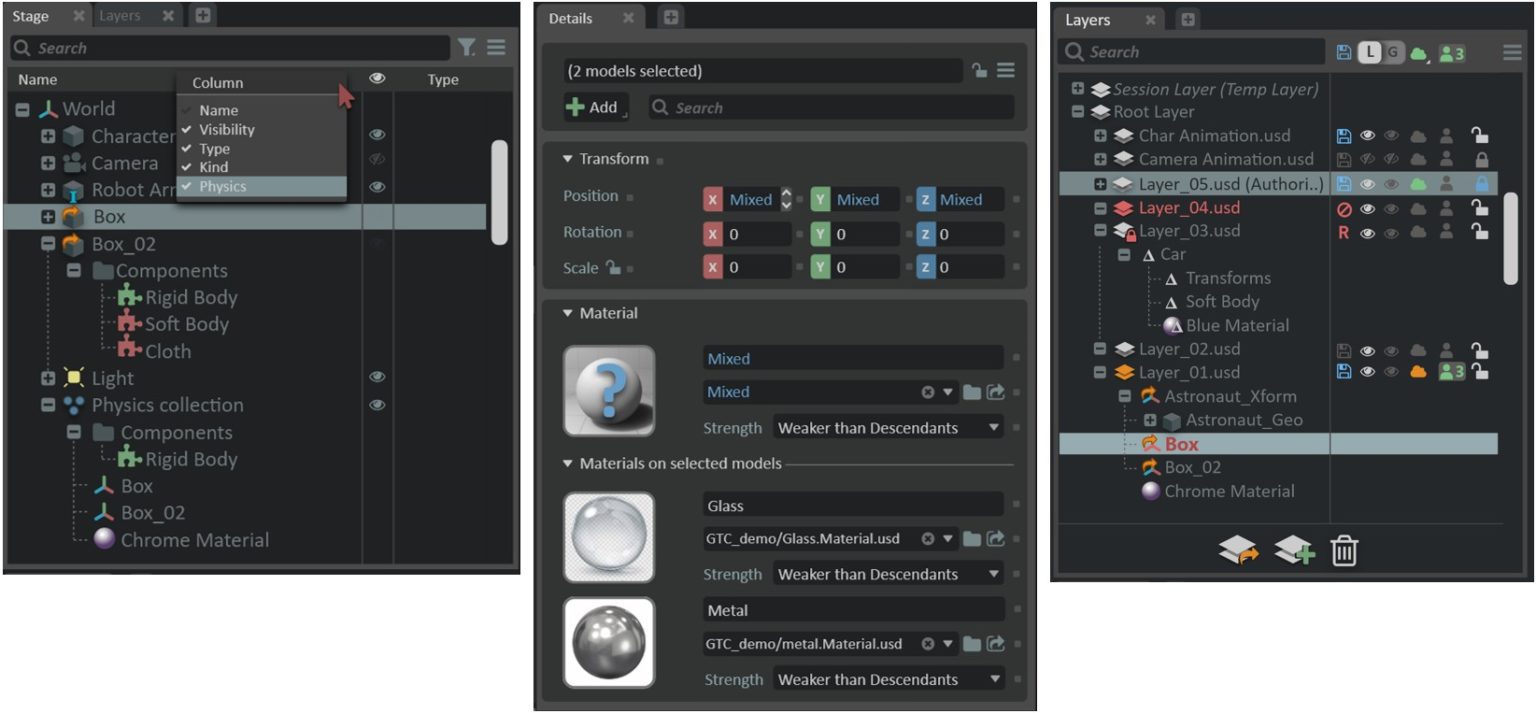Click the folder icon beside Glass.Material.usd path
Viewport: 1536px width, 713px height.
point(971,538)
